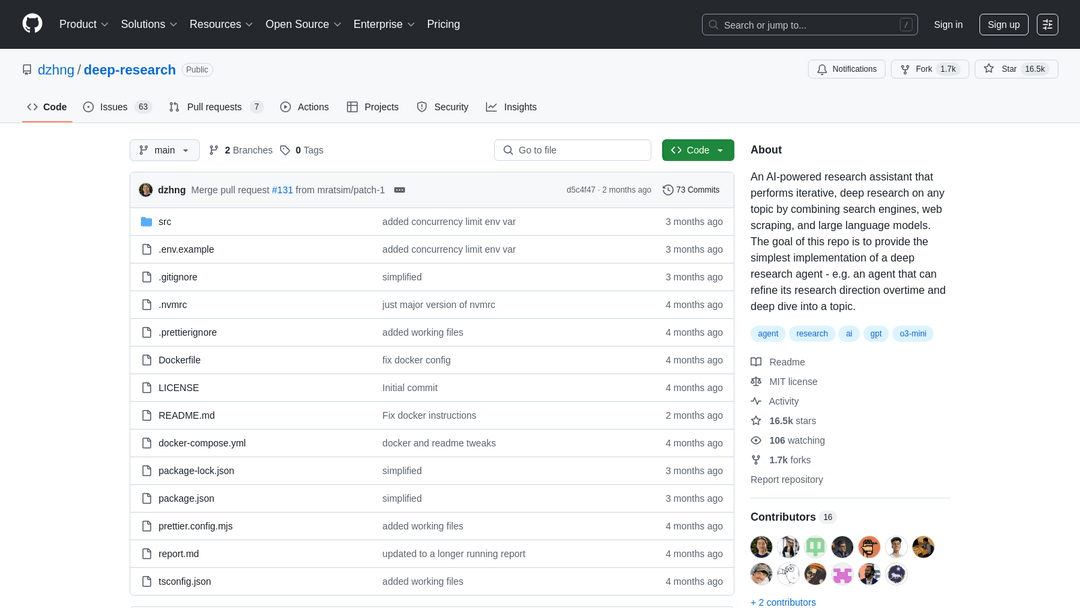1080x608 pixels.
Task: Focus the Search or jump to field
Action: point(812,25)
